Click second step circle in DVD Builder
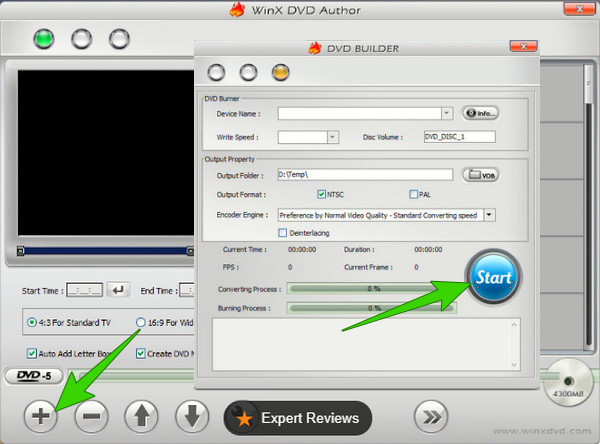 click(248, 72)
